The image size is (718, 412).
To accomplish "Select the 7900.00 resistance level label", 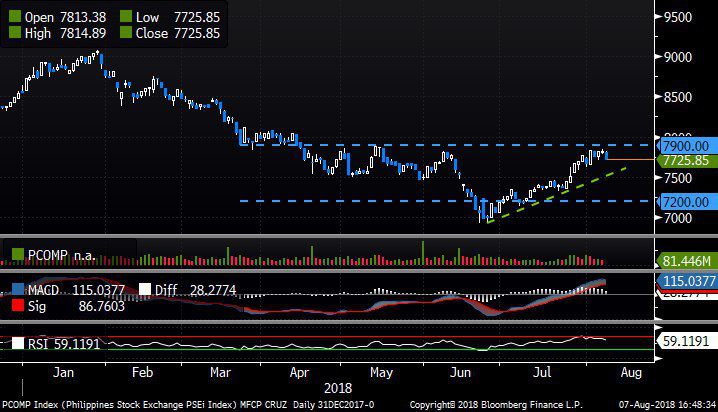I will click(685, 146).
